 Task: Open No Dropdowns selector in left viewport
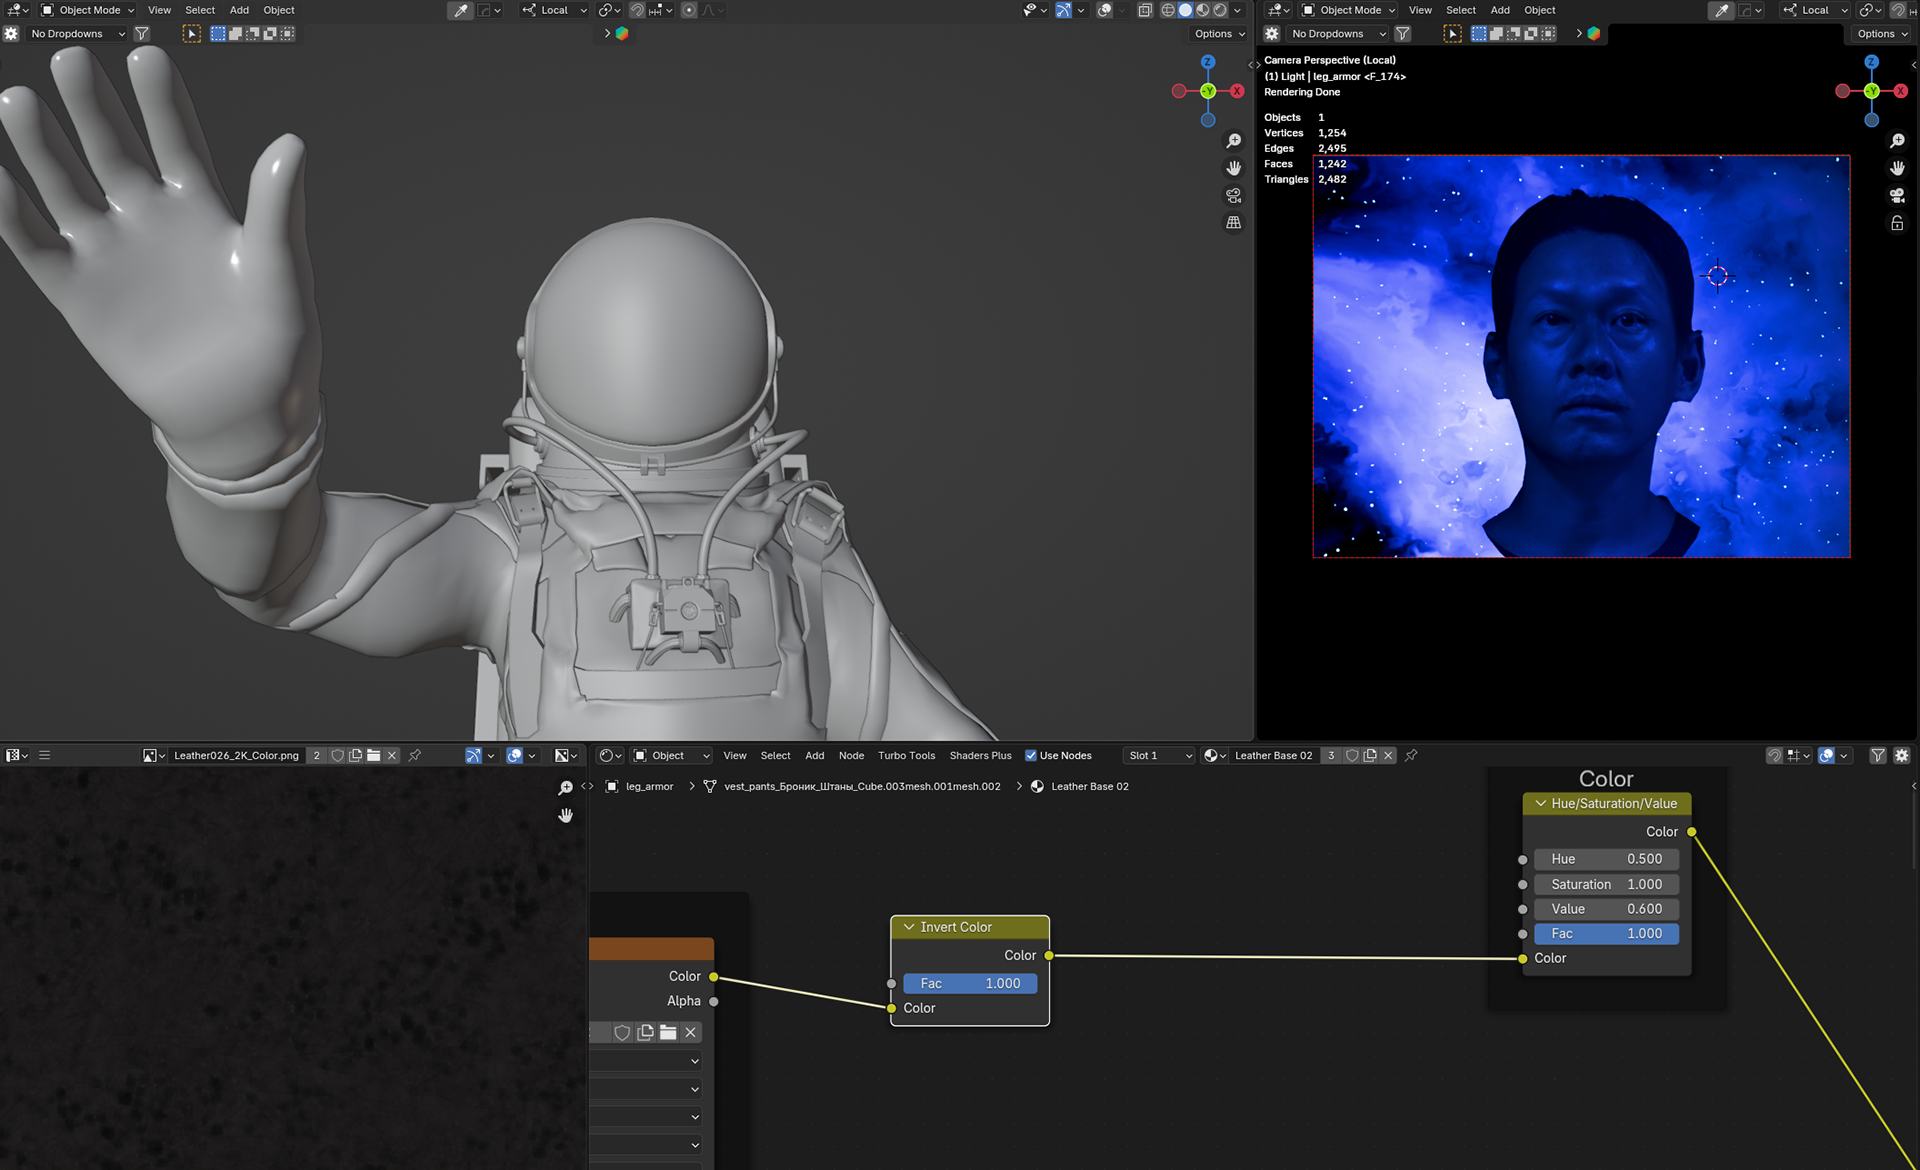[x=76, y=33]
